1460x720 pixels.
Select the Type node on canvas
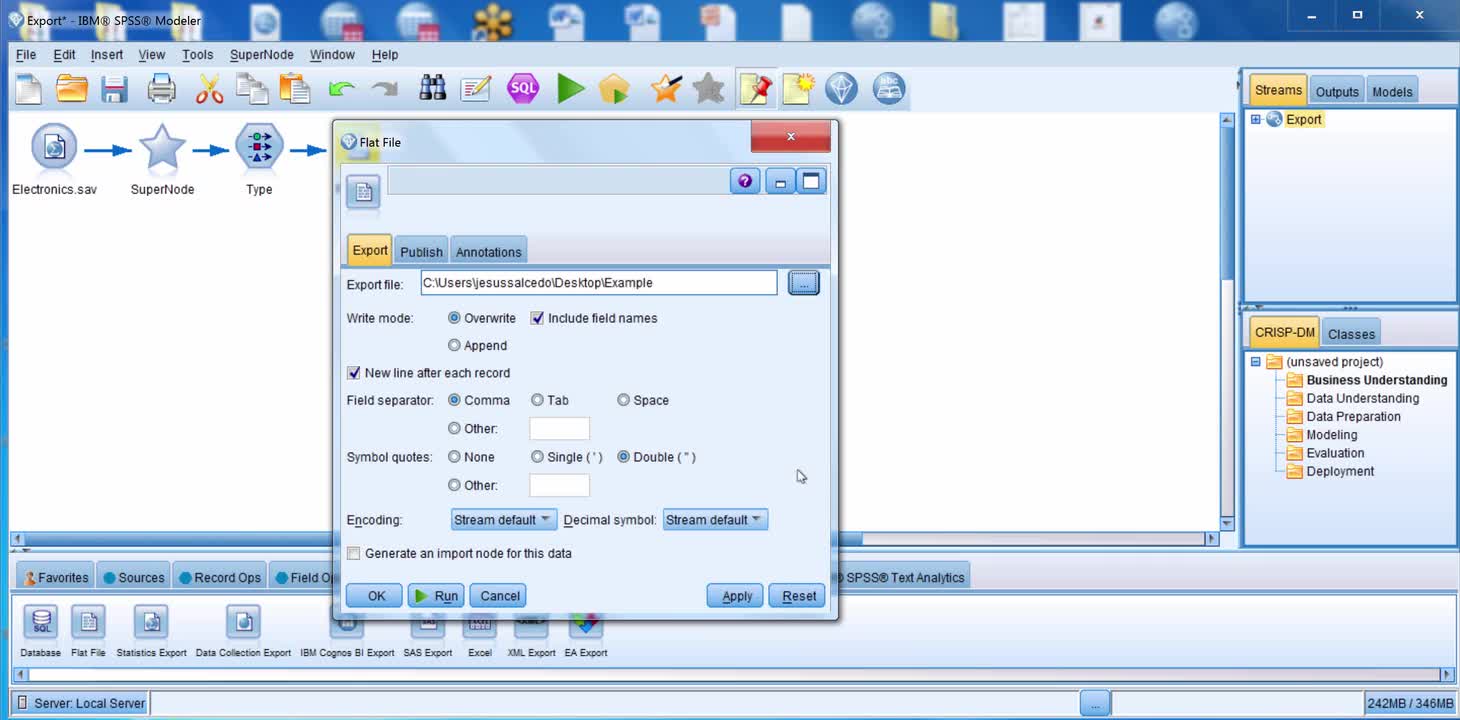point(259,150)
